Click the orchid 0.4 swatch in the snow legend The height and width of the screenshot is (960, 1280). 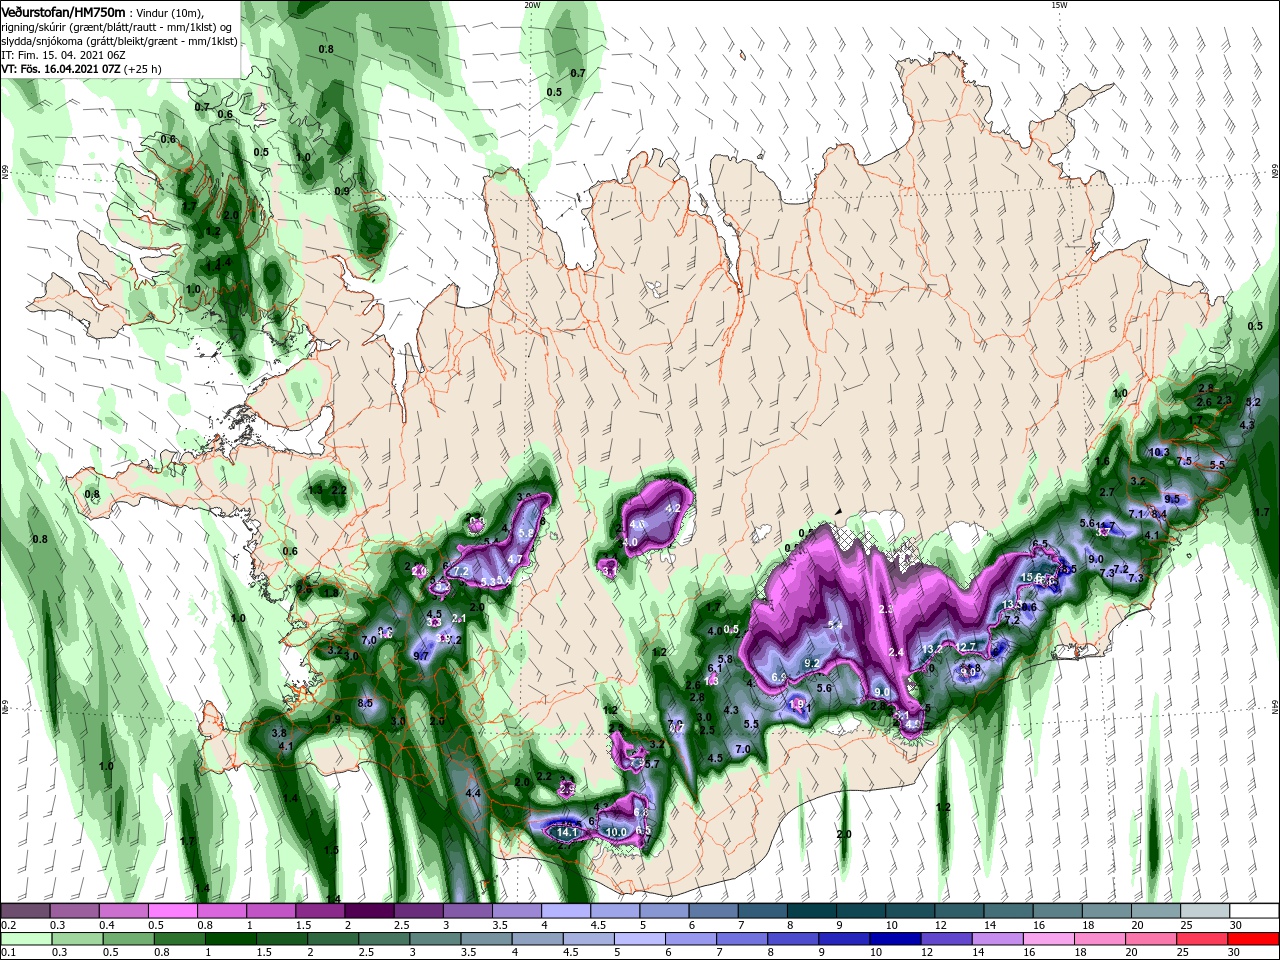tap(123, 911)
